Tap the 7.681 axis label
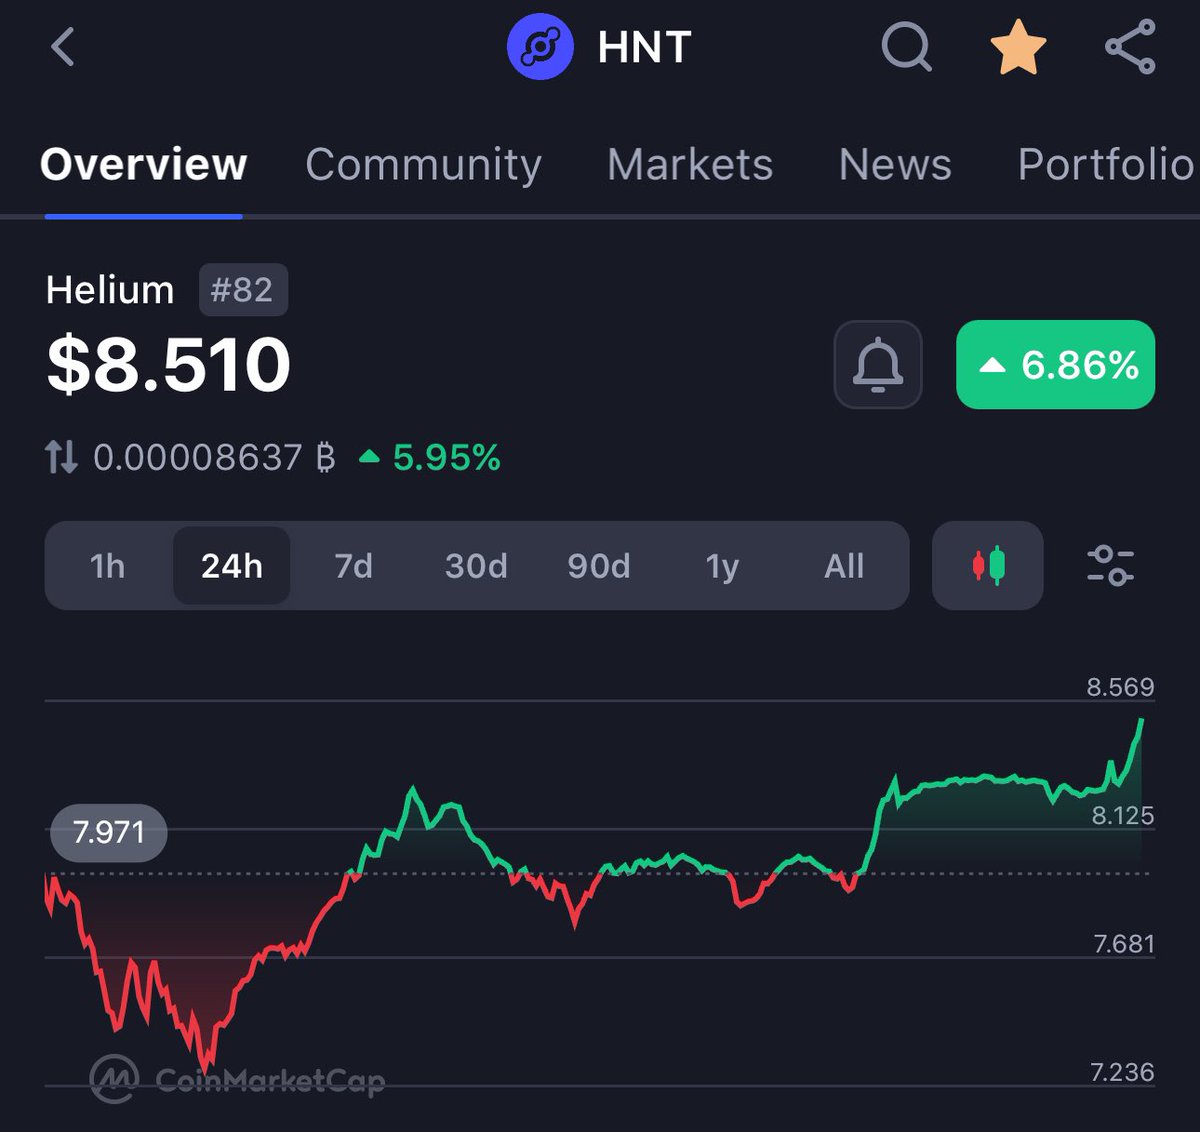The width and height of the screenshot is (1200, 1132). point(1124,943)
